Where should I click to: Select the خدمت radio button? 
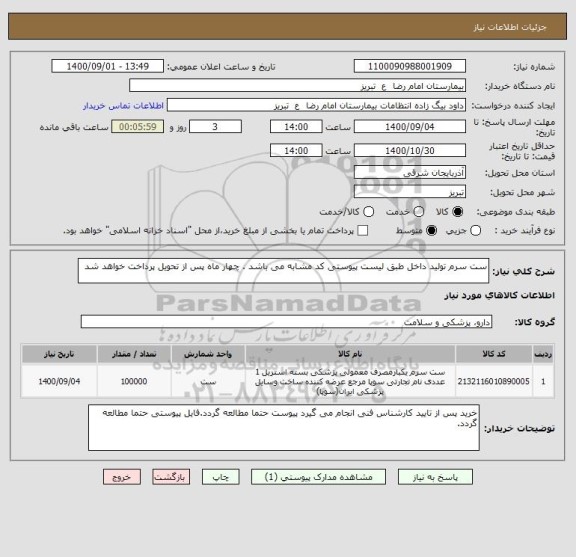tap(419, 212)
